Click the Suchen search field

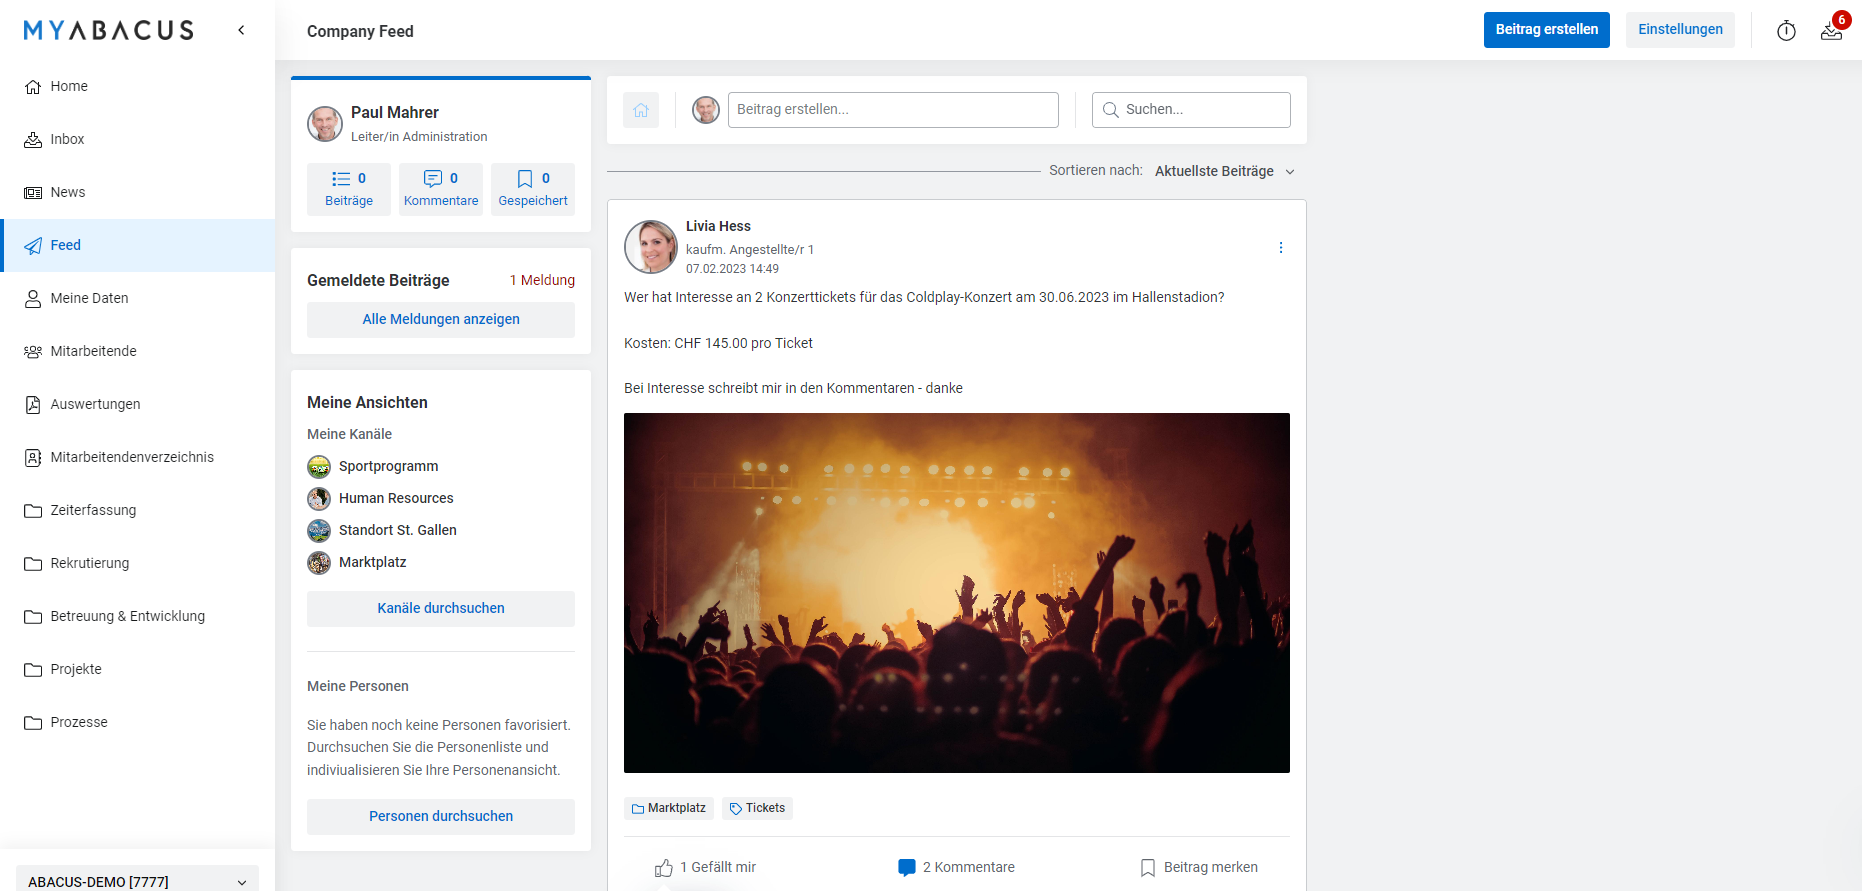[x=1191, y=110]
